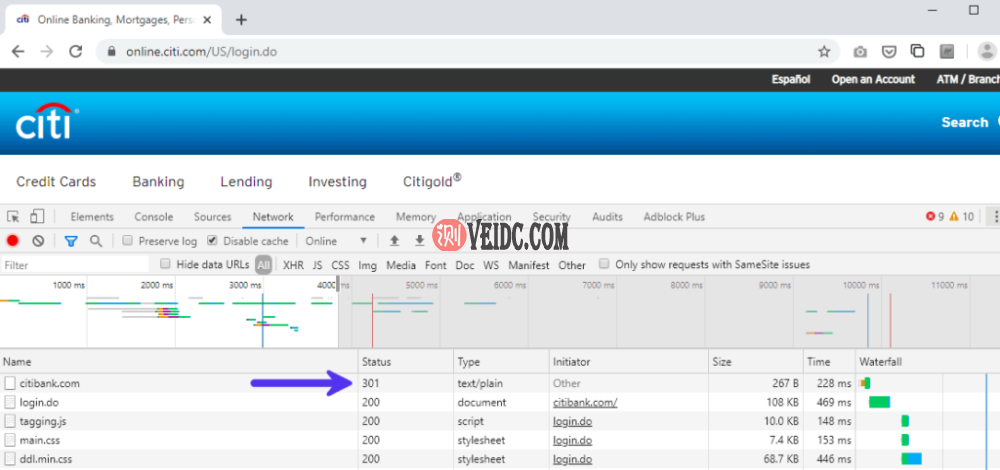
Task: Filter requests by Manifest
Action: [529, 265]
